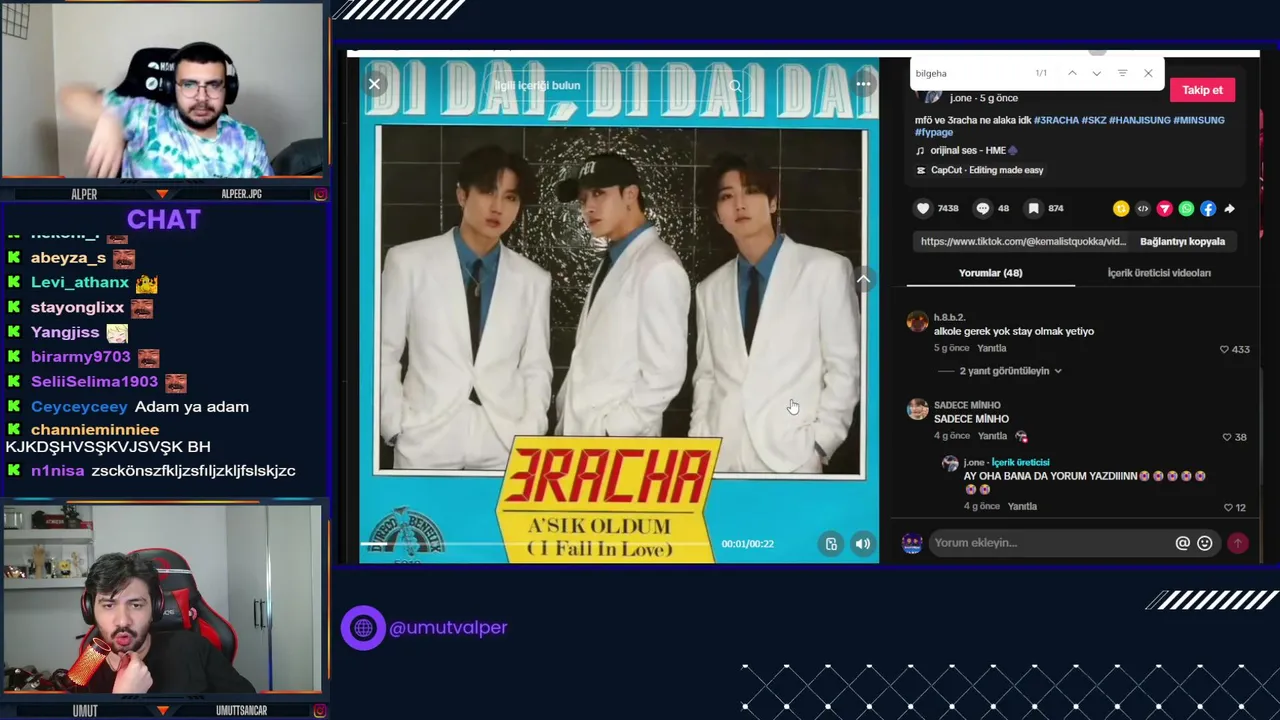Click the Instagram icon beside UMUTTSANCAR
This screenshot has width=1280, height=720.
pyautogui.click(x=320, y=711)
